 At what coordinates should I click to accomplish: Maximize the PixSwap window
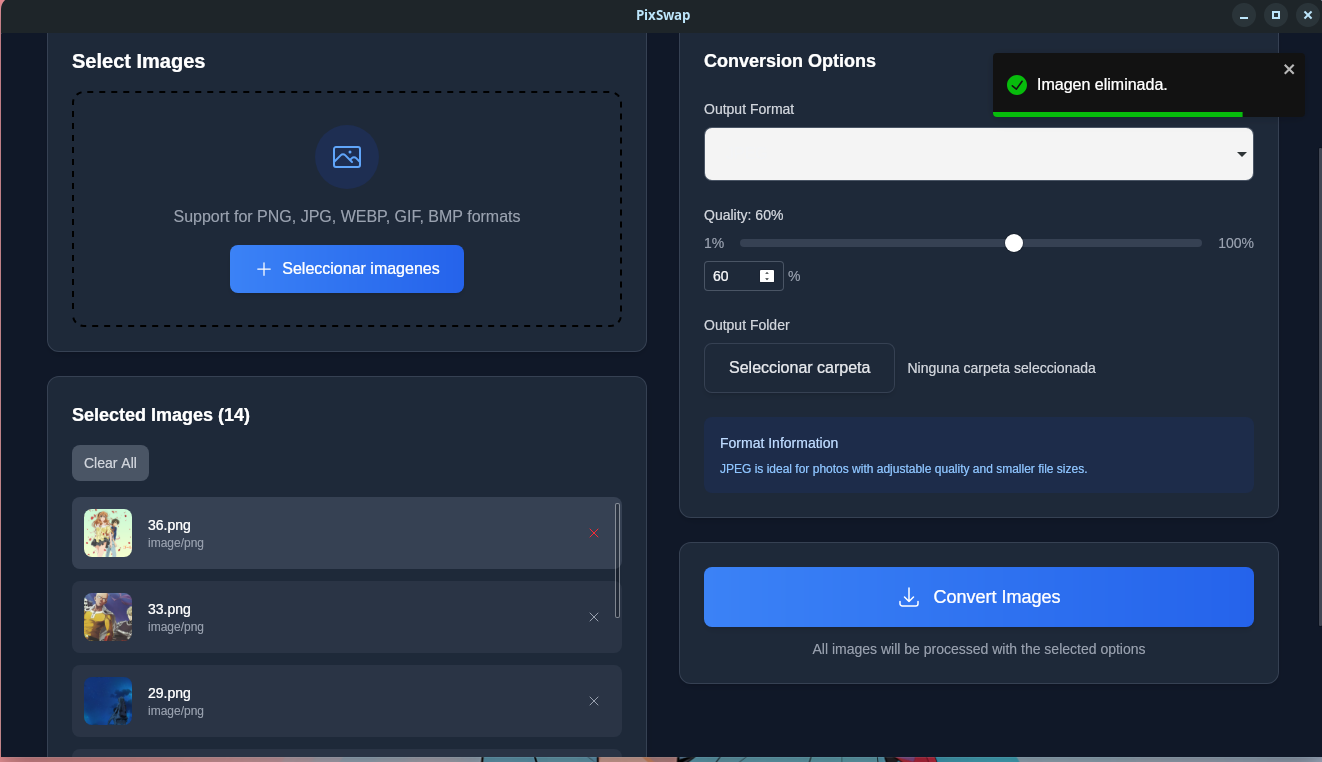tap(1275, 15)
